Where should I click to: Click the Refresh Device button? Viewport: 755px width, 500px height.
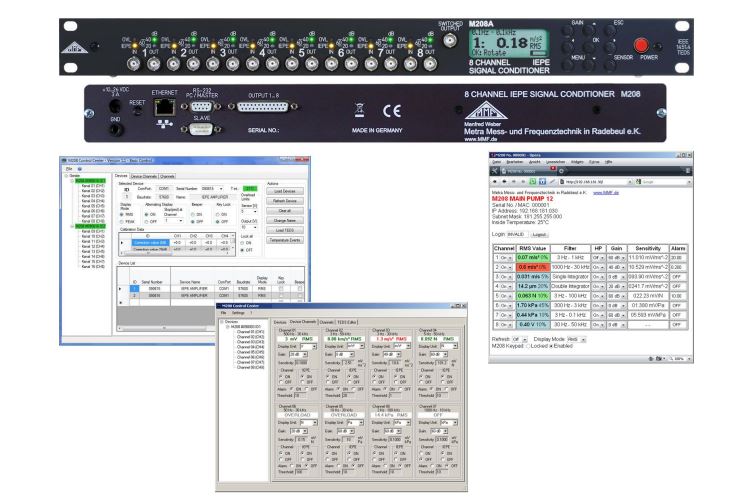(285, 201)
